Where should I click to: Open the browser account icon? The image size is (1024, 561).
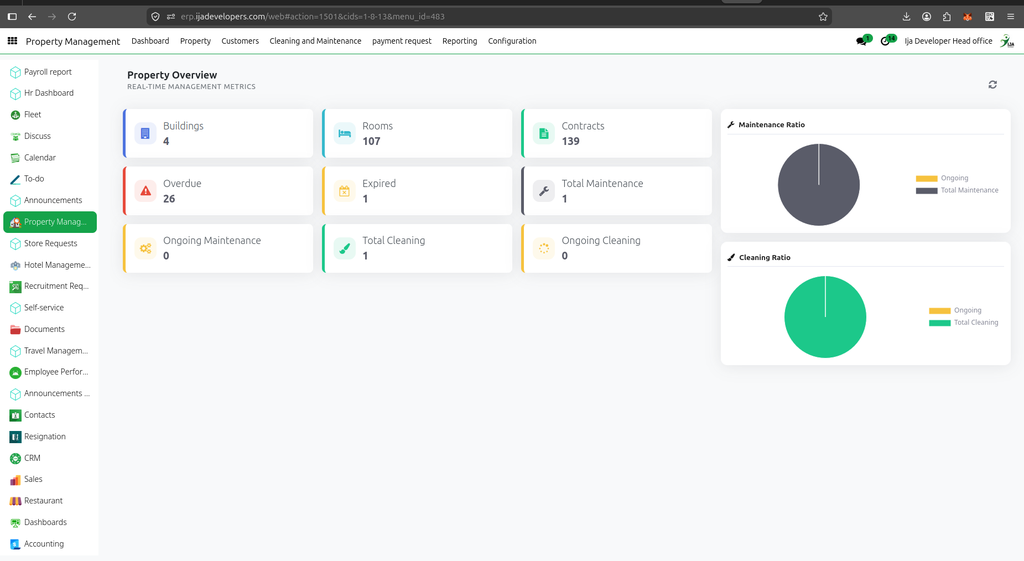(927, 16)
